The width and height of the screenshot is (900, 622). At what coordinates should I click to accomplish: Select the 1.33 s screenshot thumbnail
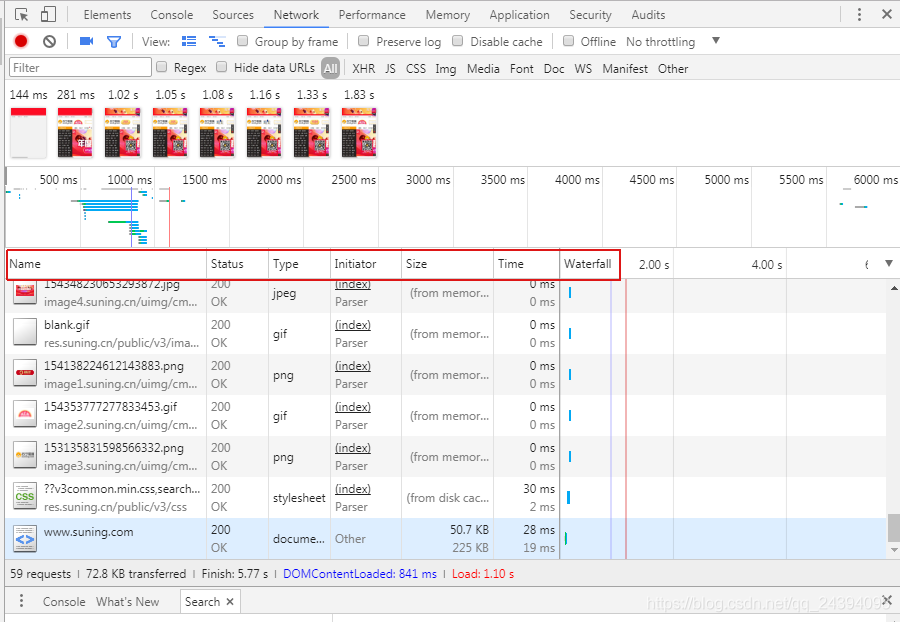(x=312, y=133)
